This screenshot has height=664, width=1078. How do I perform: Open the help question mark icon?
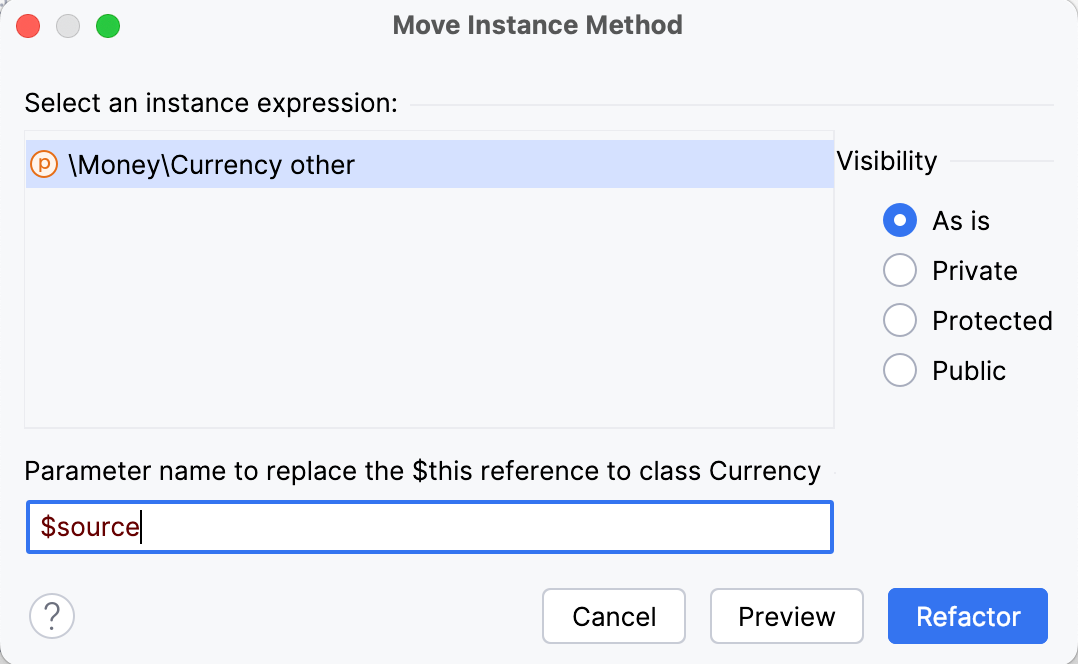pos(51,616)
